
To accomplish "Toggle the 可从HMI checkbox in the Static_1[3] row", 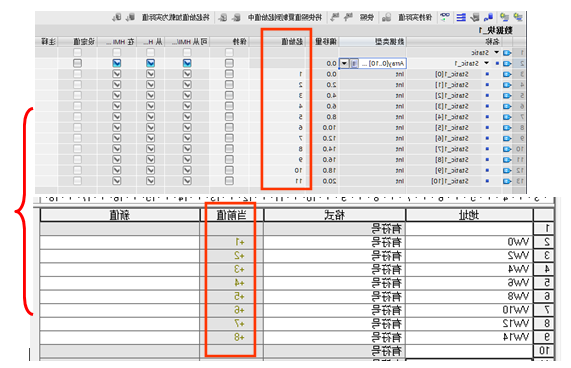I will pyautogui.click(x=187, y=106).
